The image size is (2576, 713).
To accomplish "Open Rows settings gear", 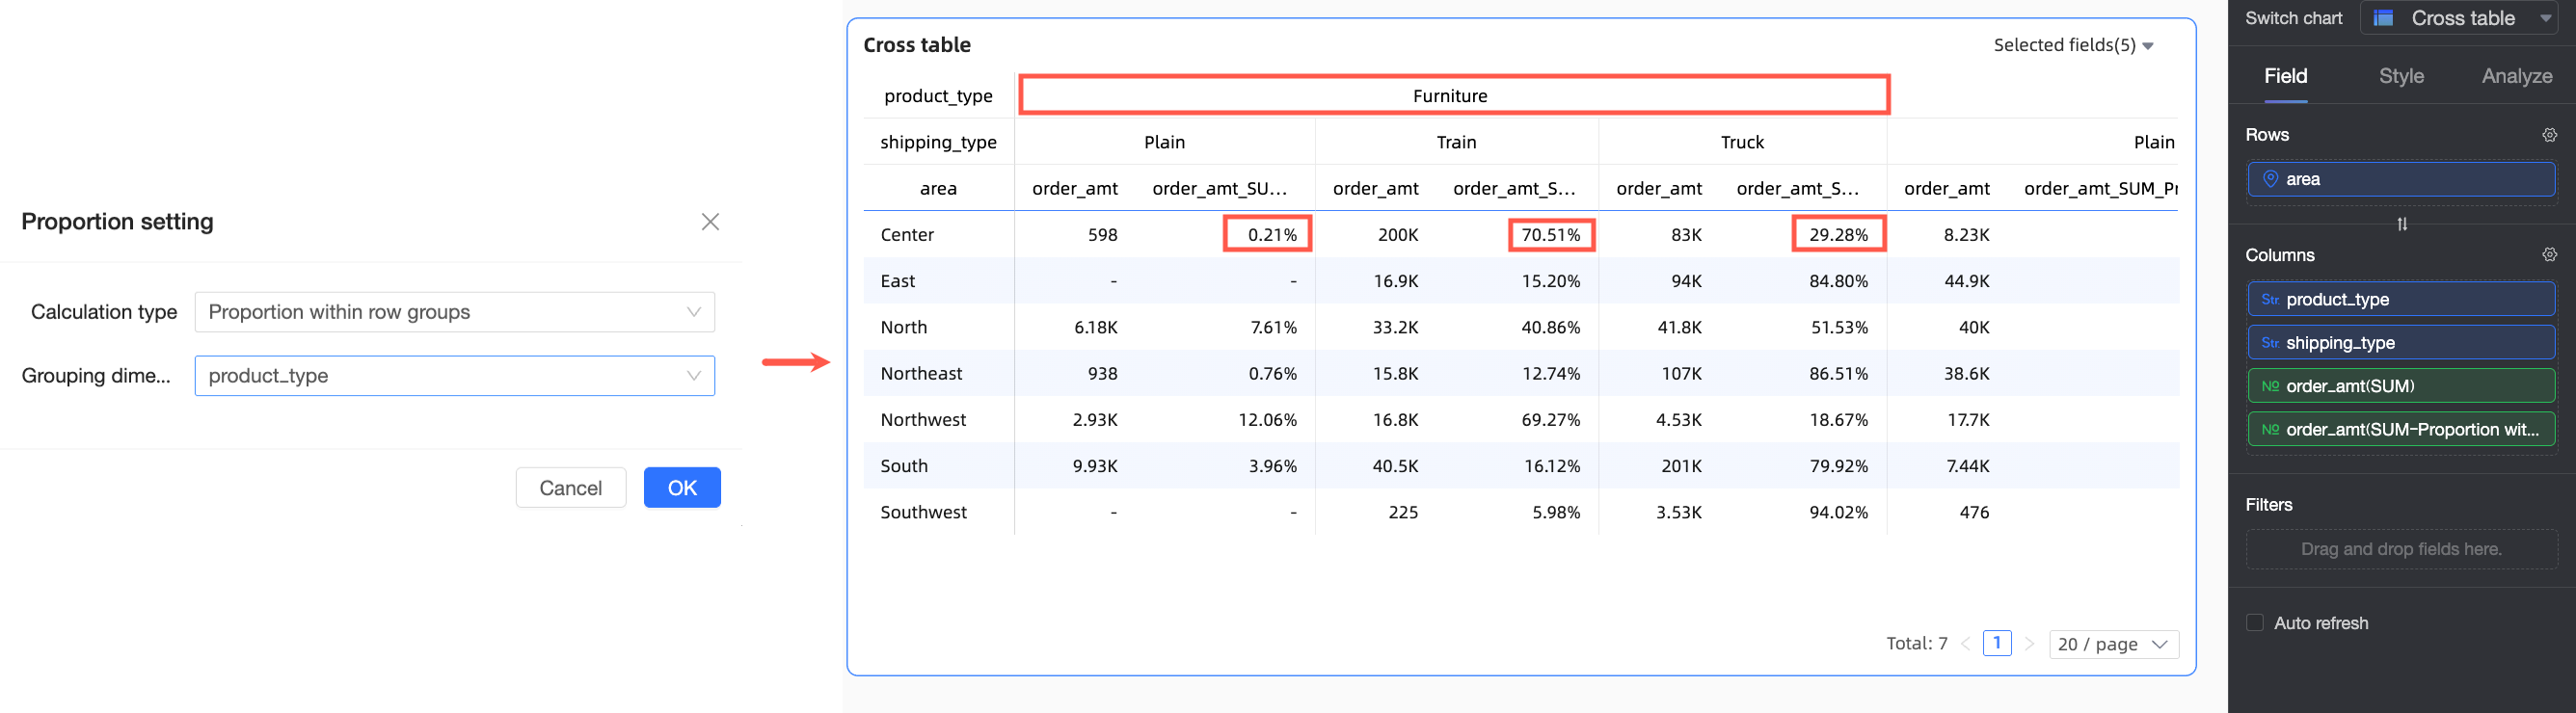I will [2549, 135].
